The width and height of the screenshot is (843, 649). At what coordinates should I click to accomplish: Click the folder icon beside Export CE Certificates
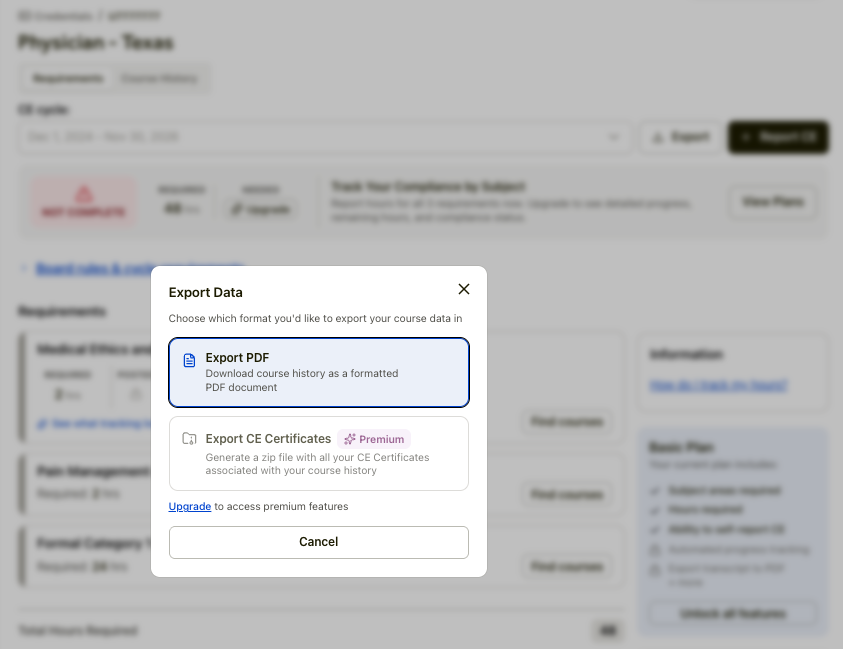189,439
